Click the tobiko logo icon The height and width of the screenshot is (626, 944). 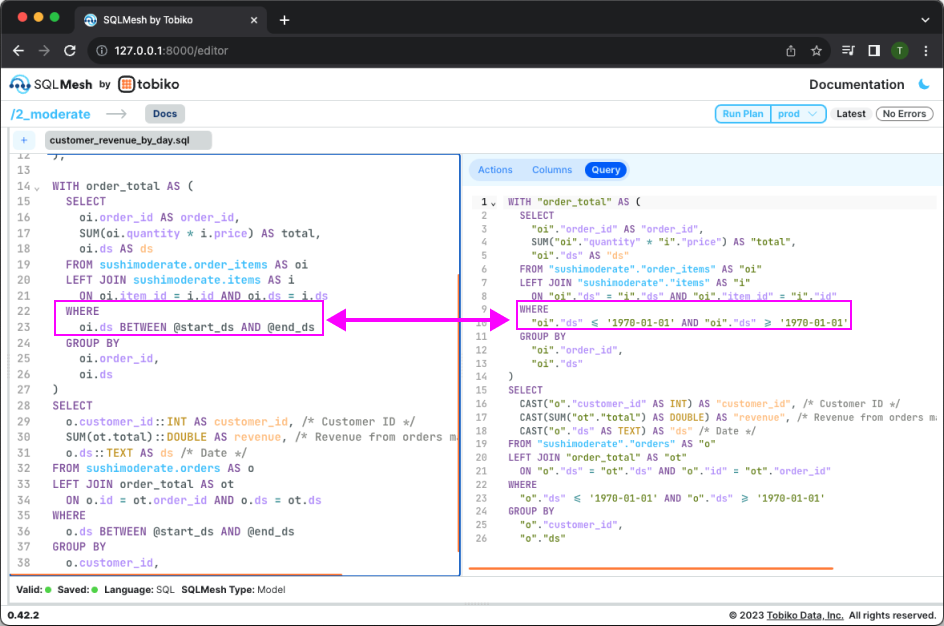click(126, 84)
